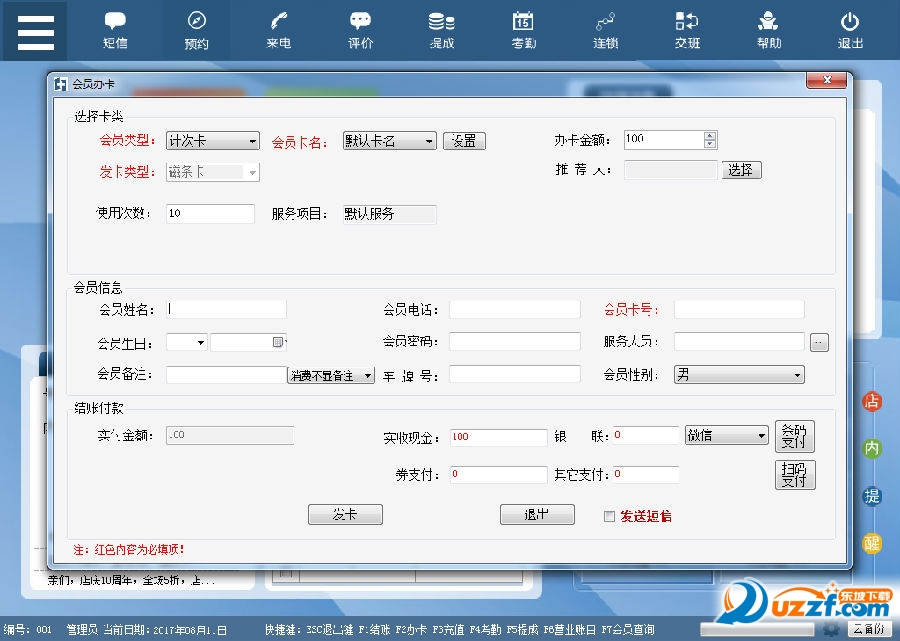Viewport: 900px width, 641px height.
Task: Open the main hamburger menu
Action: [x=35, y=30]
